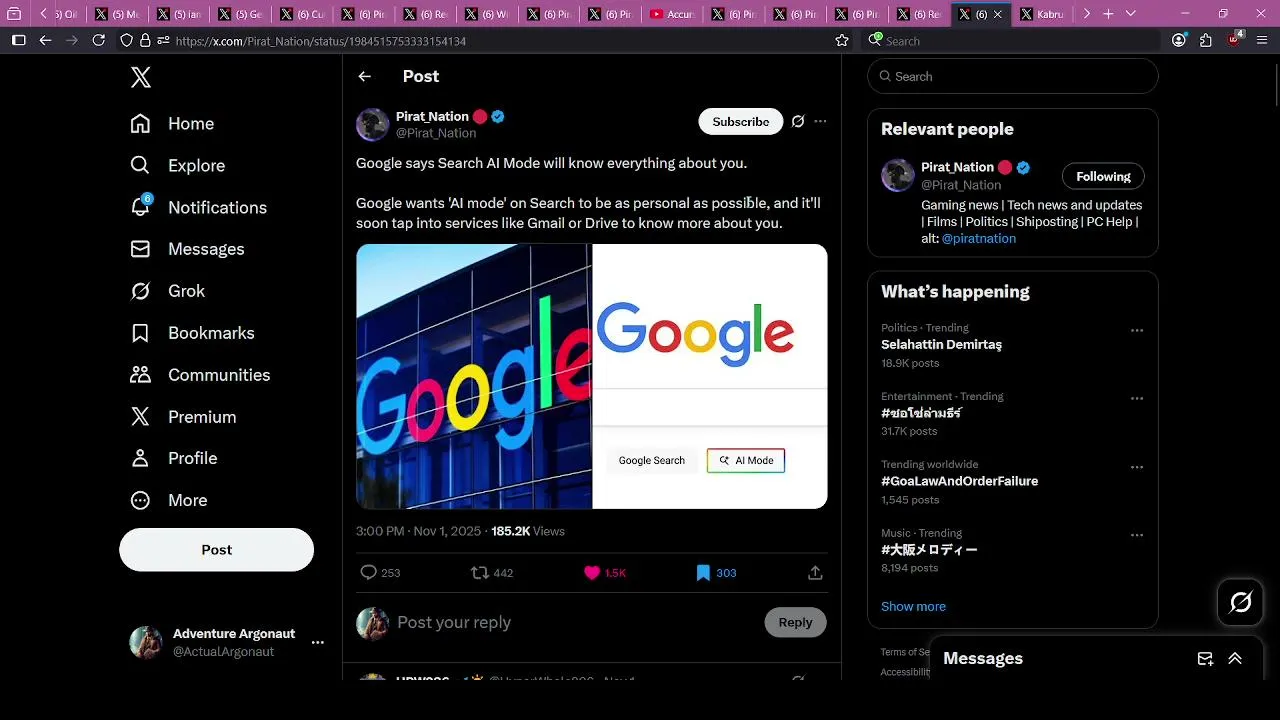Click the Following button for Pirat_Nation
This screenshot has height=720, width=1280.
pyautogui.click(x=1103, y=177)
